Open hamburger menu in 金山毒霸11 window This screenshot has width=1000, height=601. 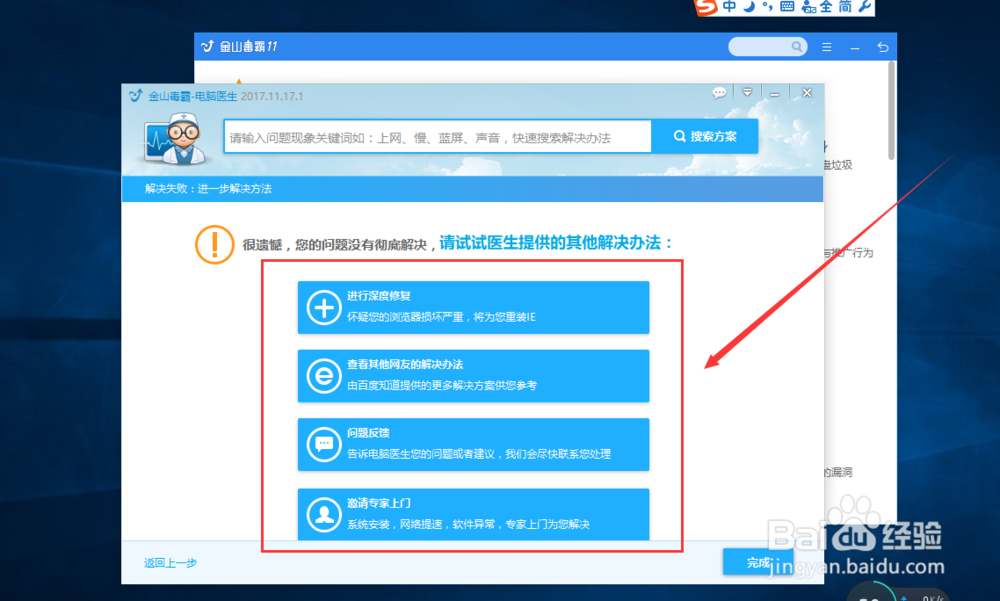pyautogui.click(x=827, y=47)
